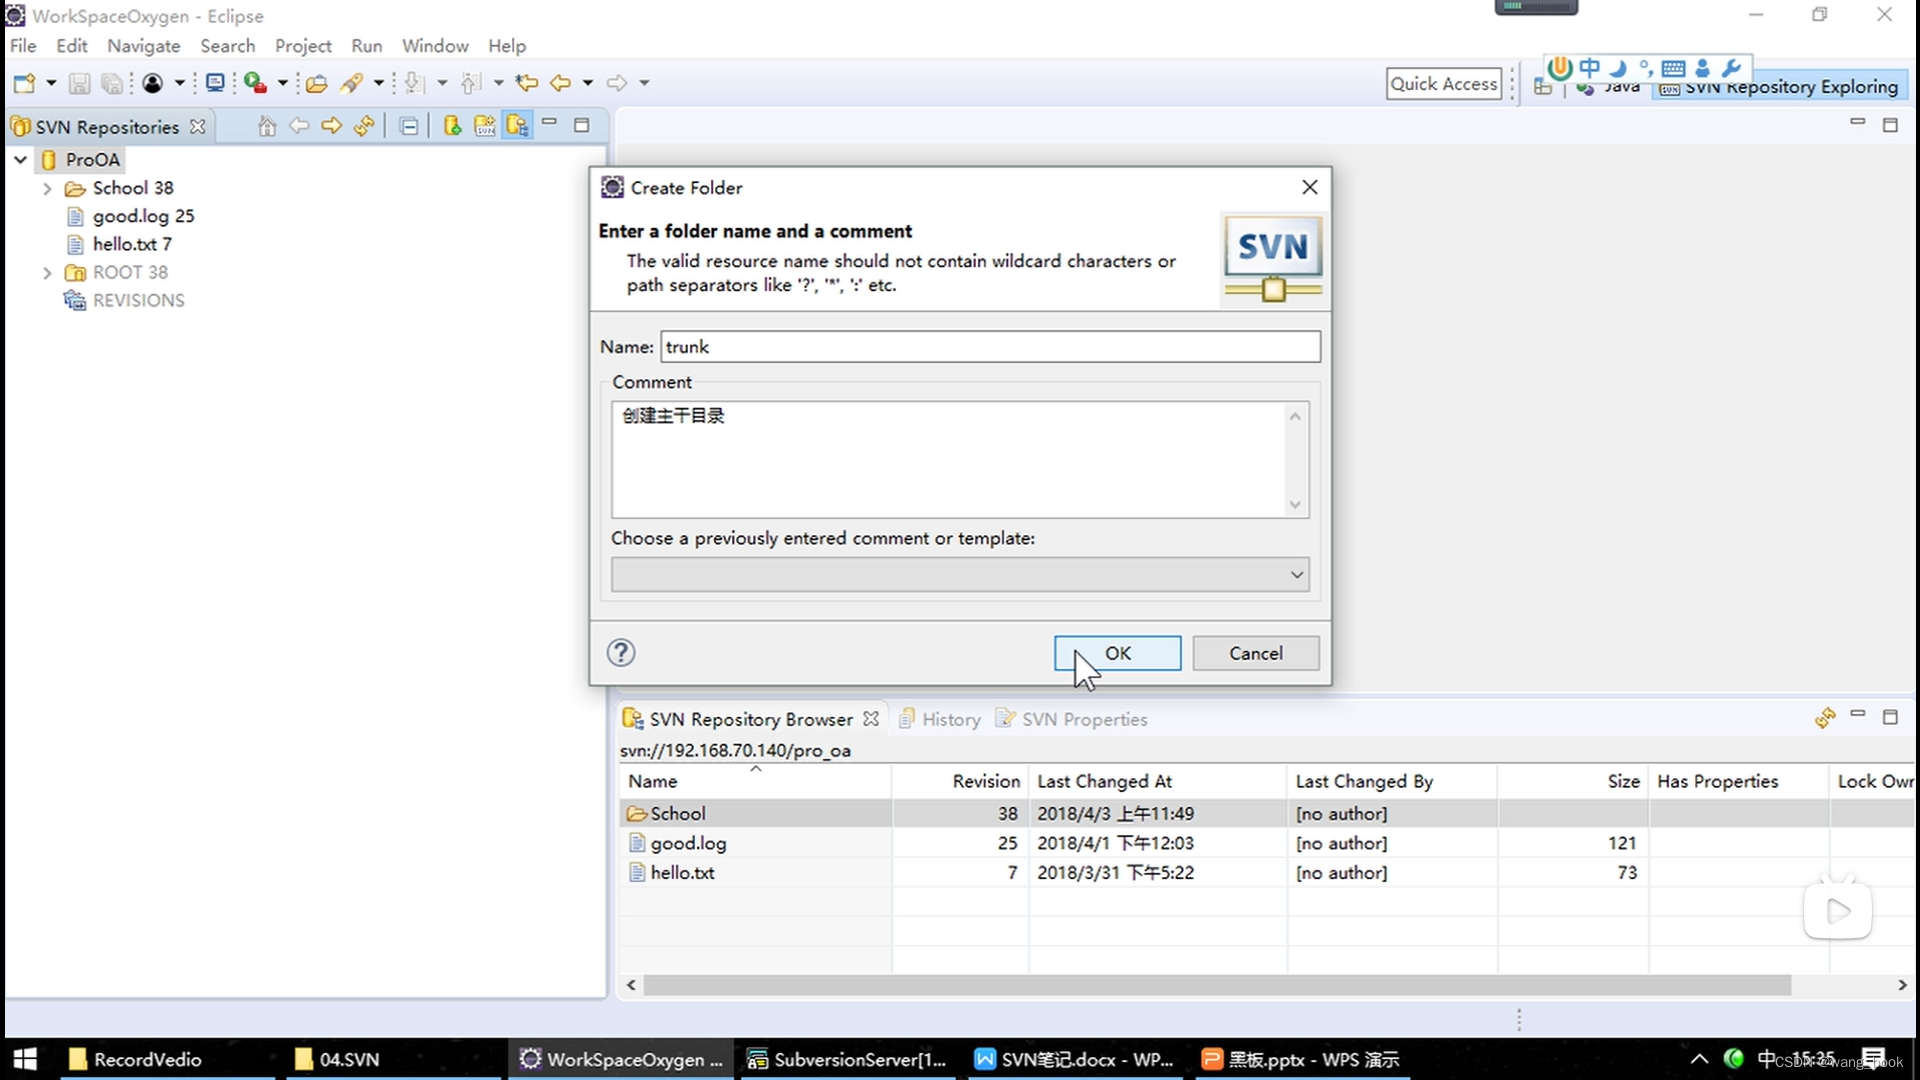This screenshot has width=1920, height=1080.
Task: Click the scroll right arrow of browser table
Action: point(1901,985)
